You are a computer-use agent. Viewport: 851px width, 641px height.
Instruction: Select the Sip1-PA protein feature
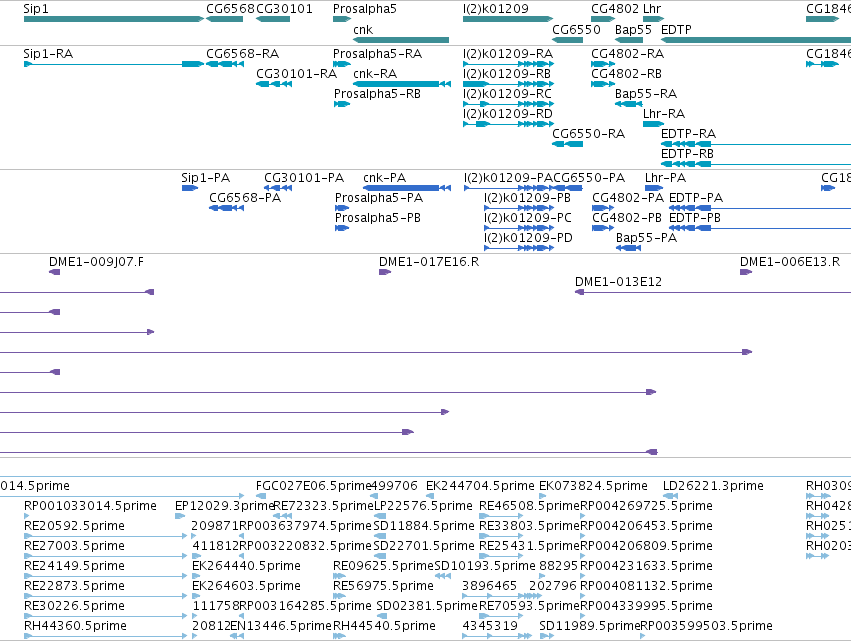190,188
